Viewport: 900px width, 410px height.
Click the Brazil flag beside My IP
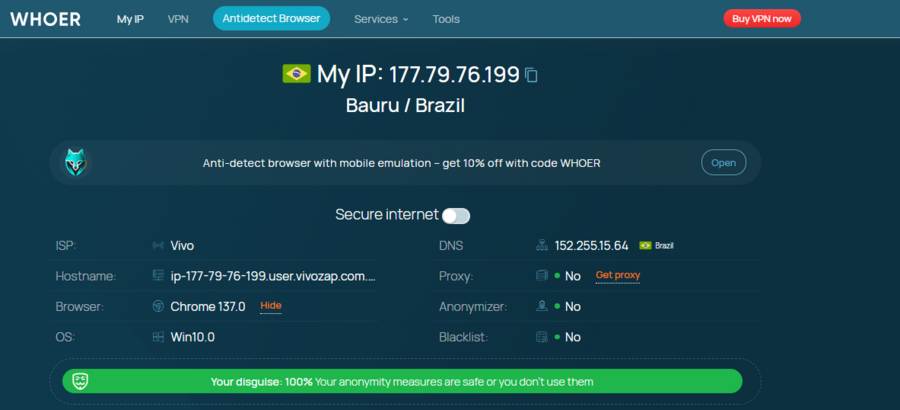click(296, 74)
